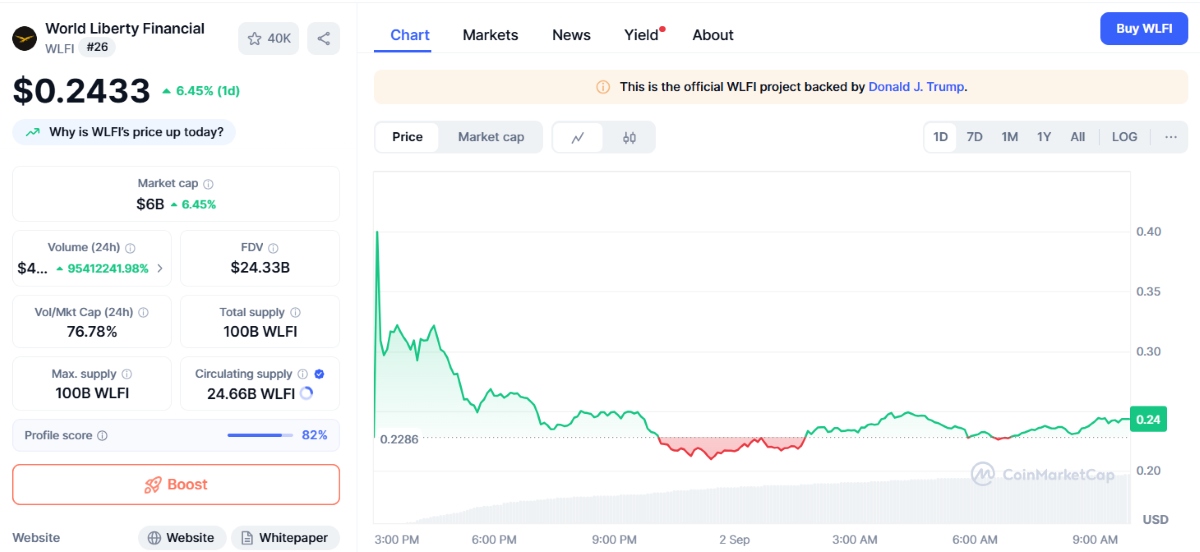The width and height of the screenshot is (1200, 552).
Task: Select the Market cap chart toggle
Action: click(491, 137)
